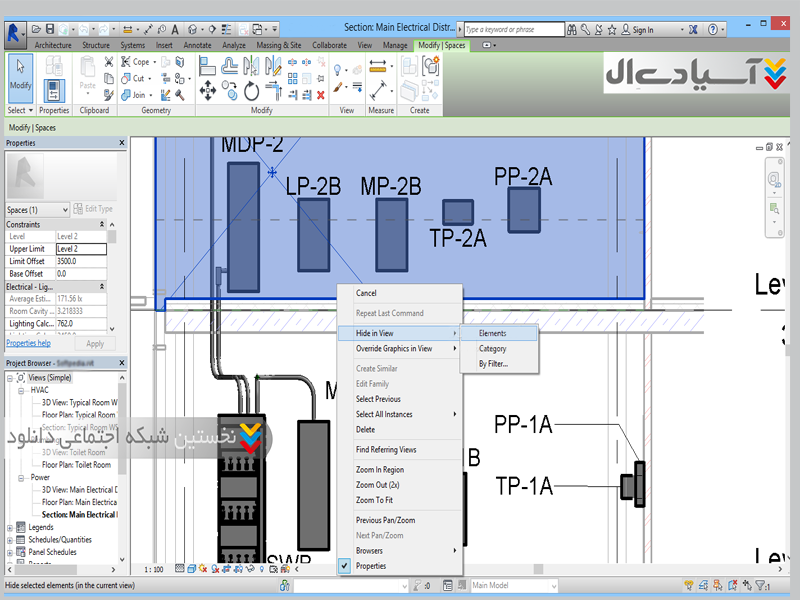Click the Move tool icon
This screenshot has height=600, width=800.
click(207, 91)
